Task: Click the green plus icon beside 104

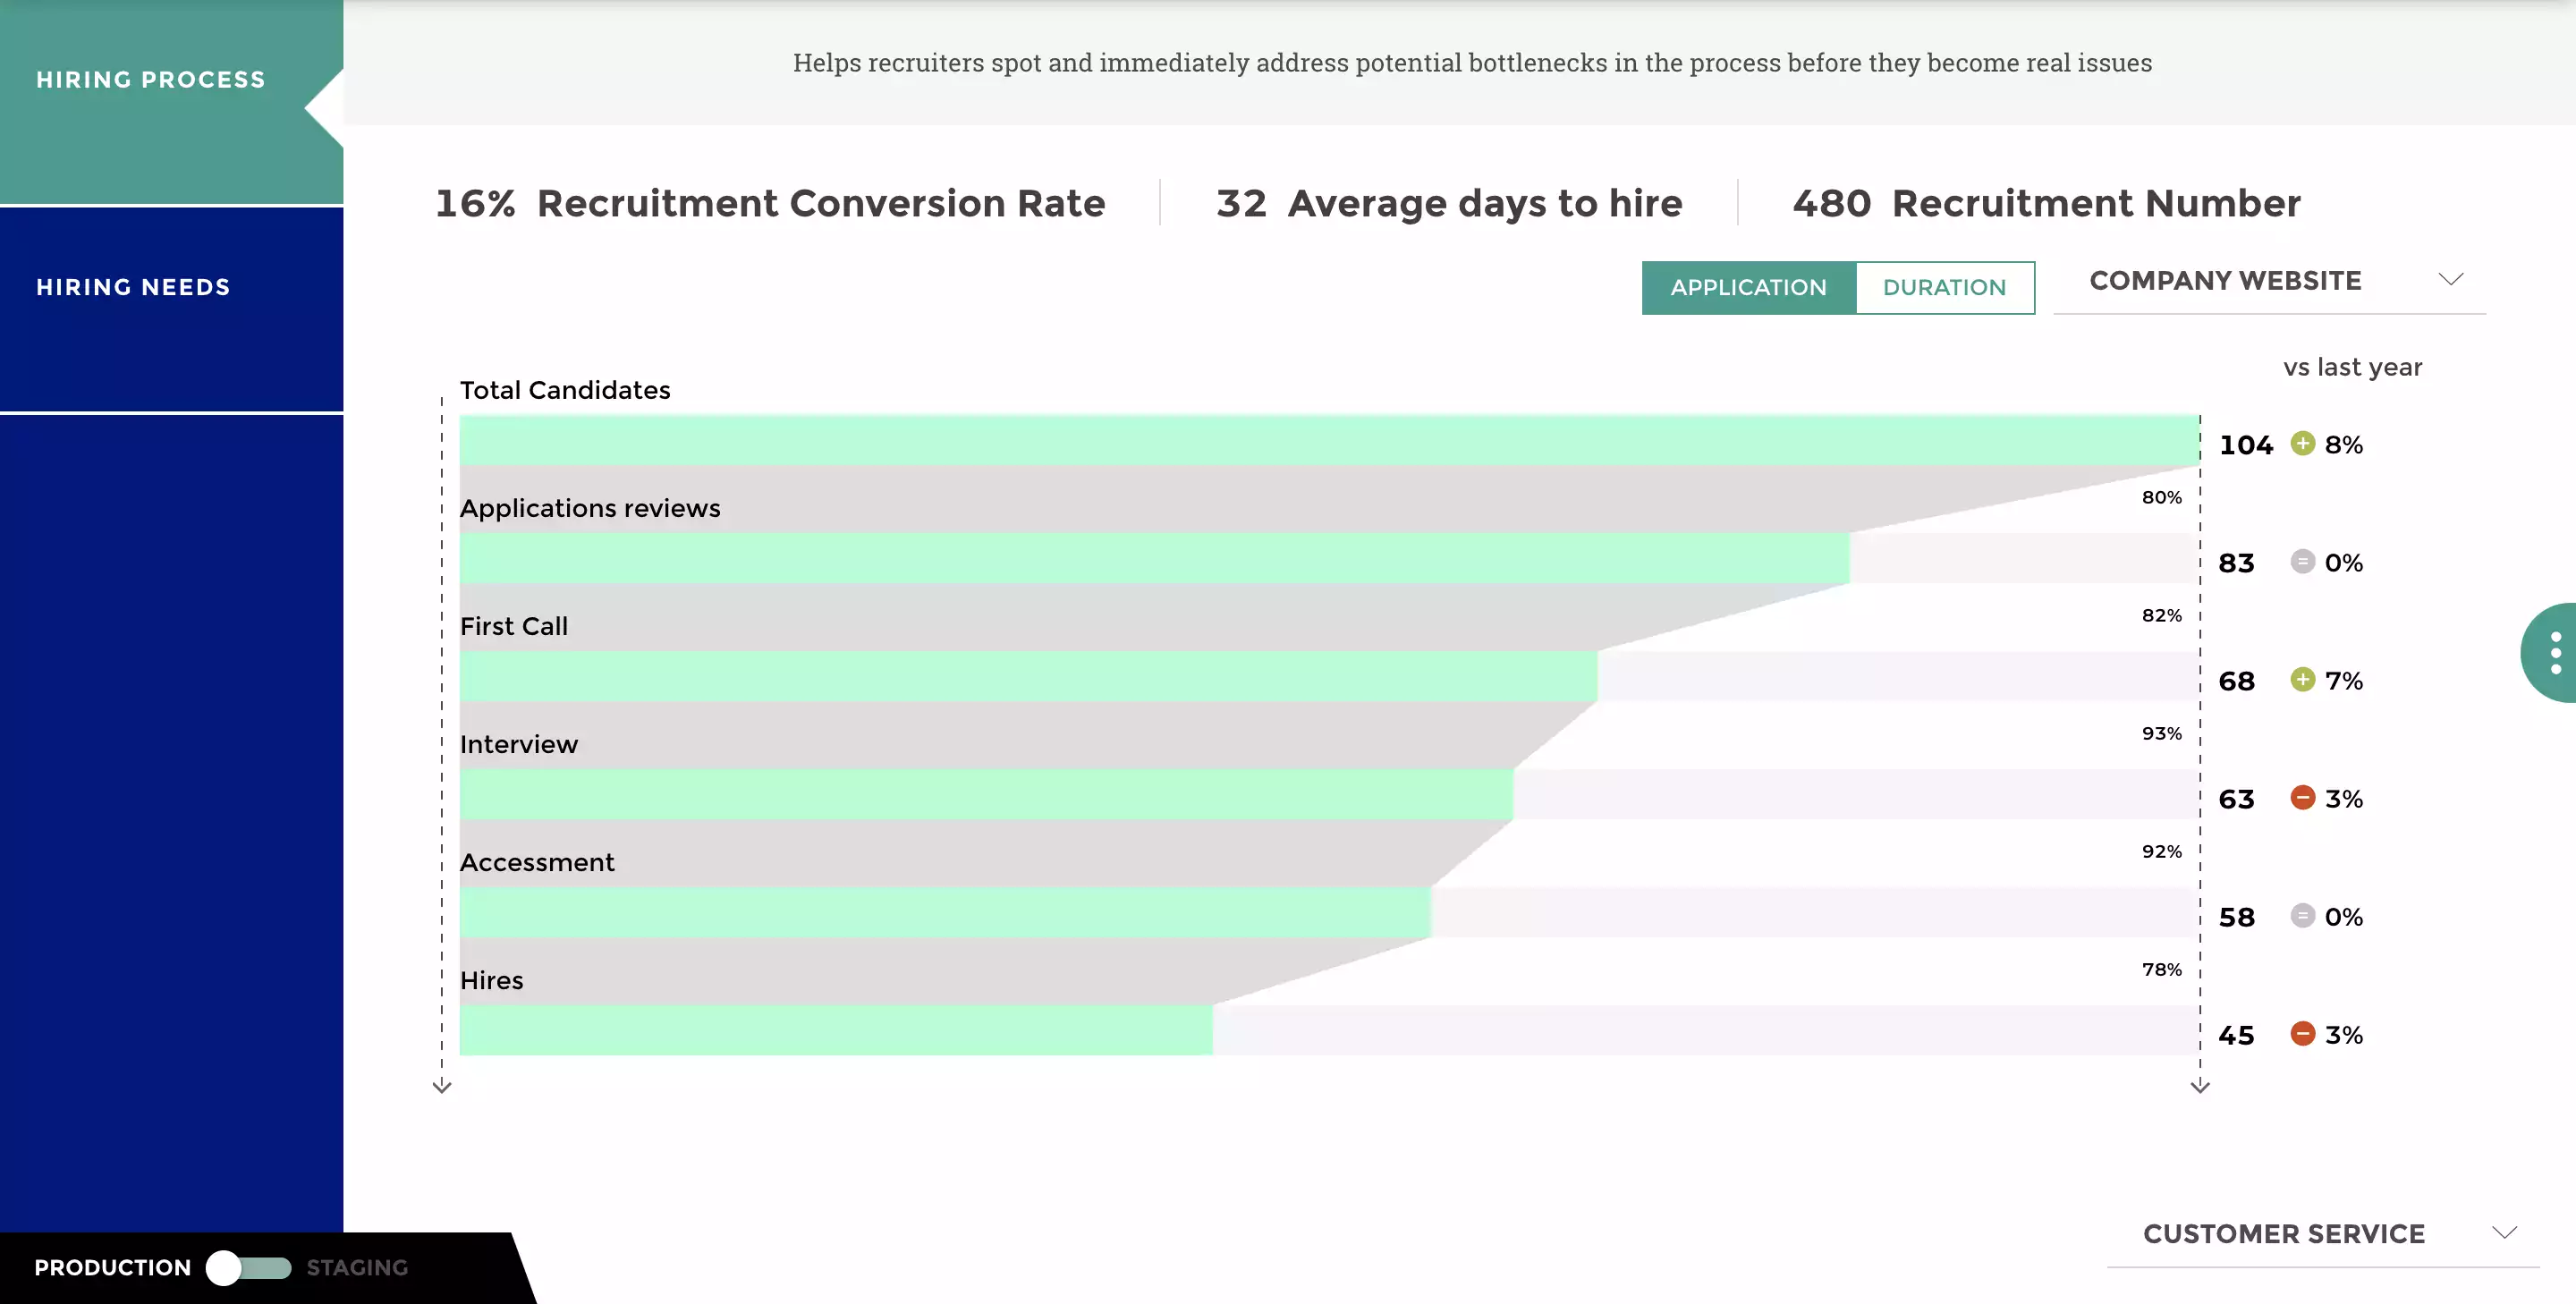Action: point(2302,443)
